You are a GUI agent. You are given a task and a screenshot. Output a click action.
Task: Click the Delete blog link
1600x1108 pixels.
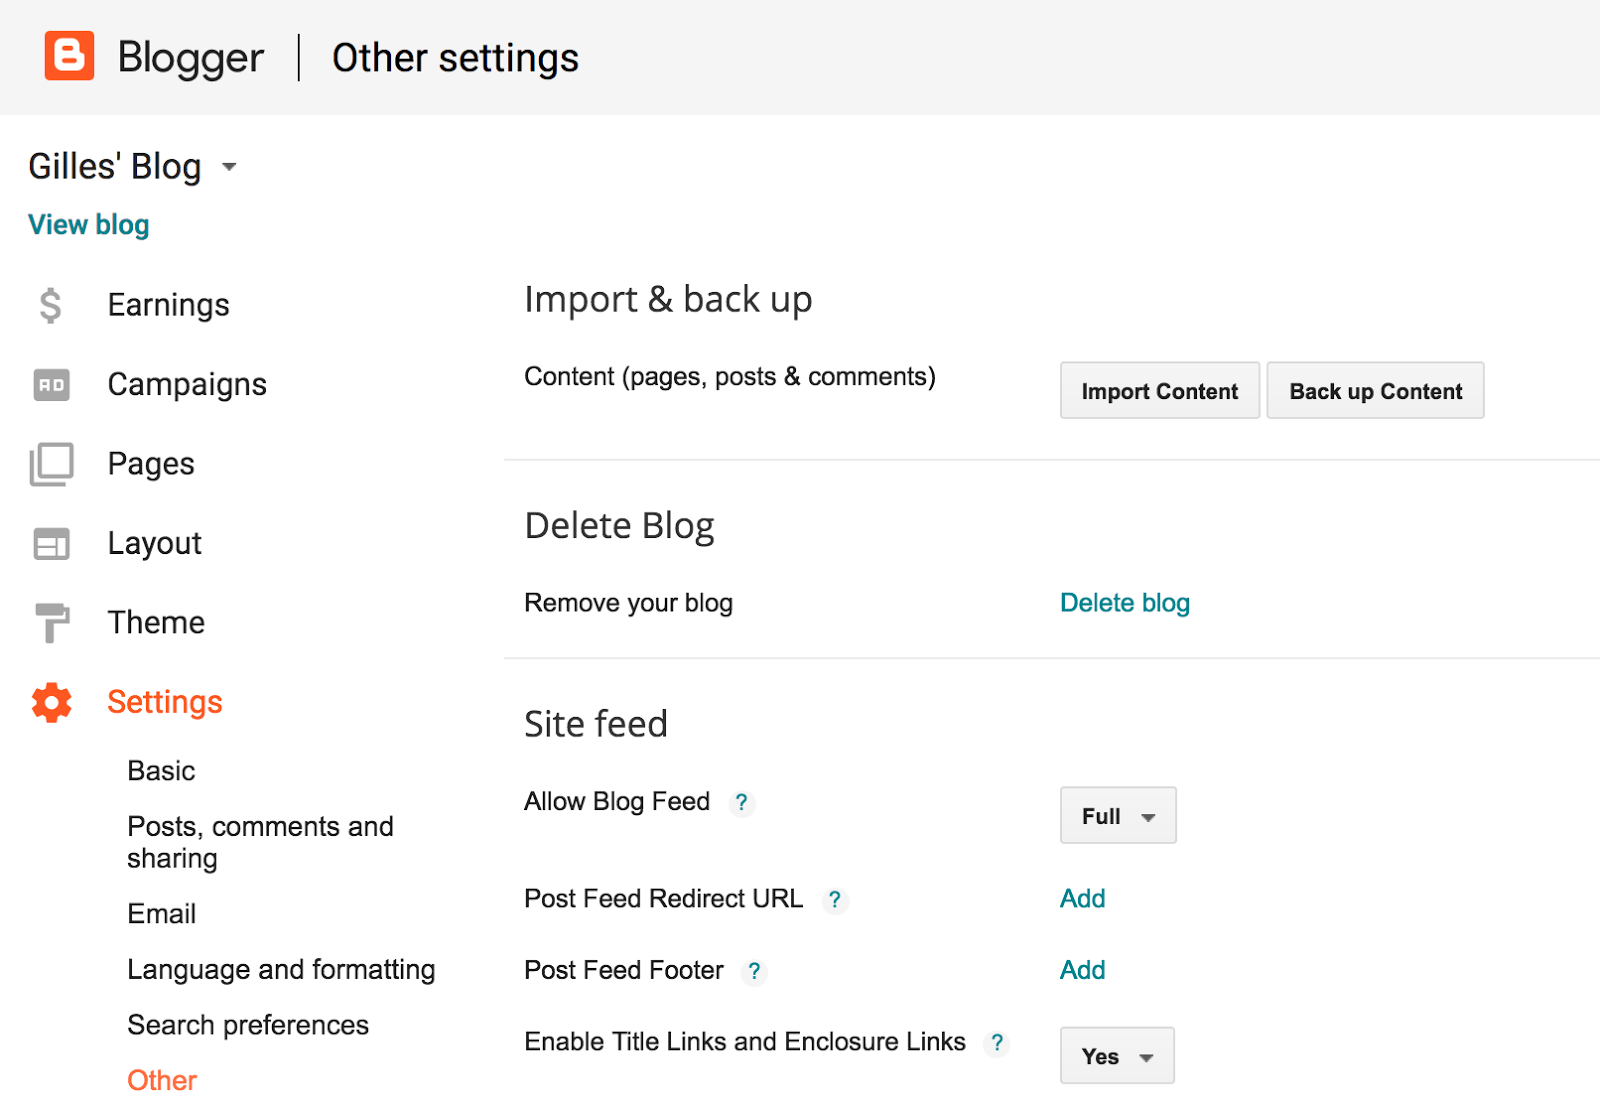click(x=1125, y=603)
